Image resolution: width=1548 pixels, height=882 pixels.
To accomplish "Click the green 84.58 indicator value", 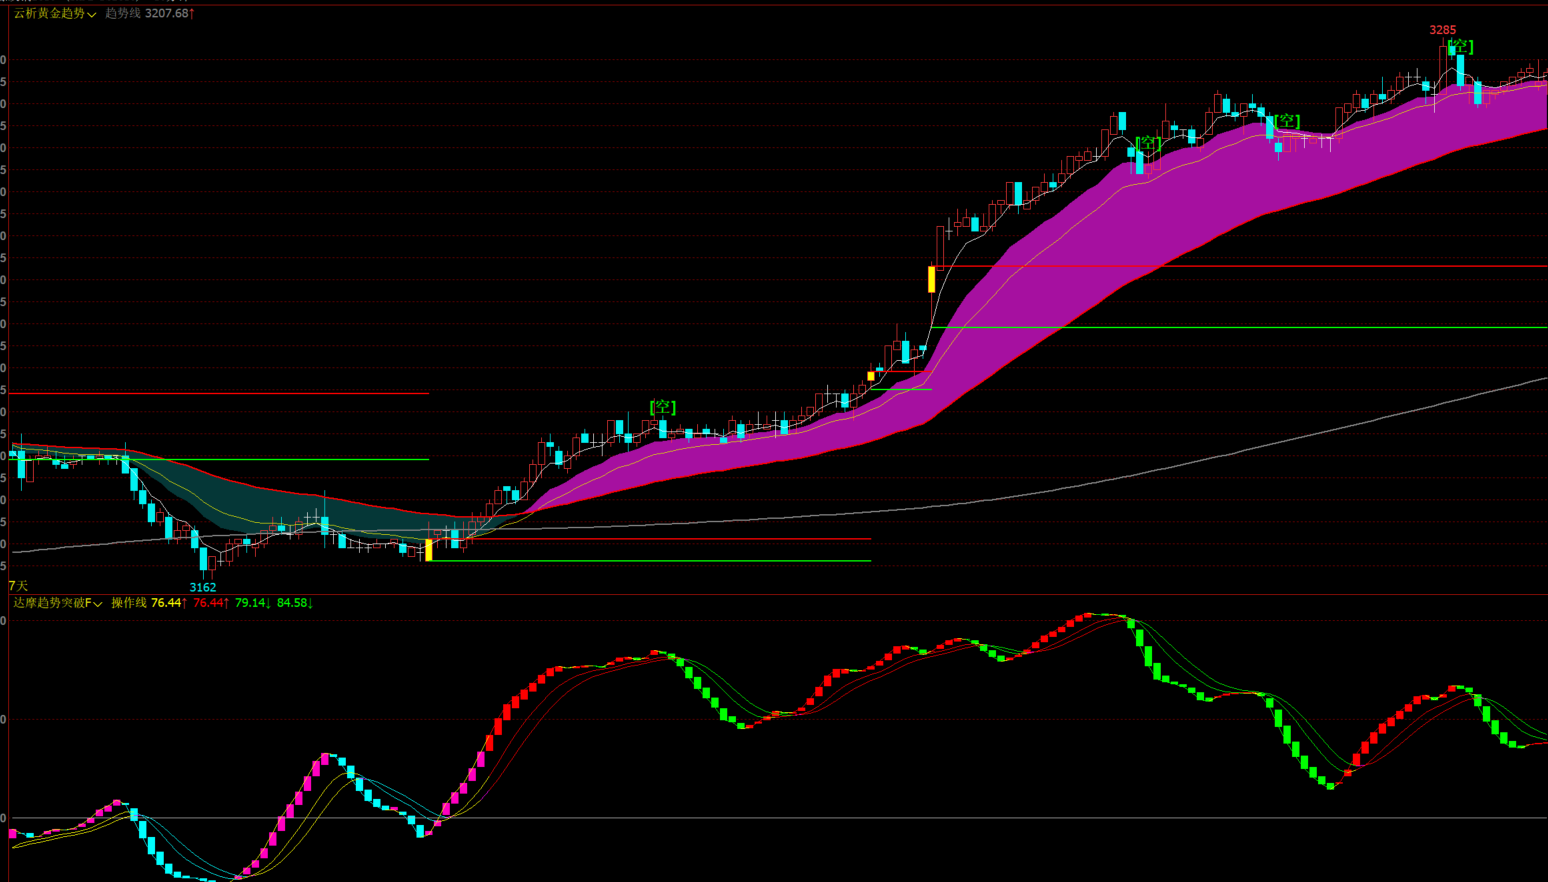I will [295, 603].
